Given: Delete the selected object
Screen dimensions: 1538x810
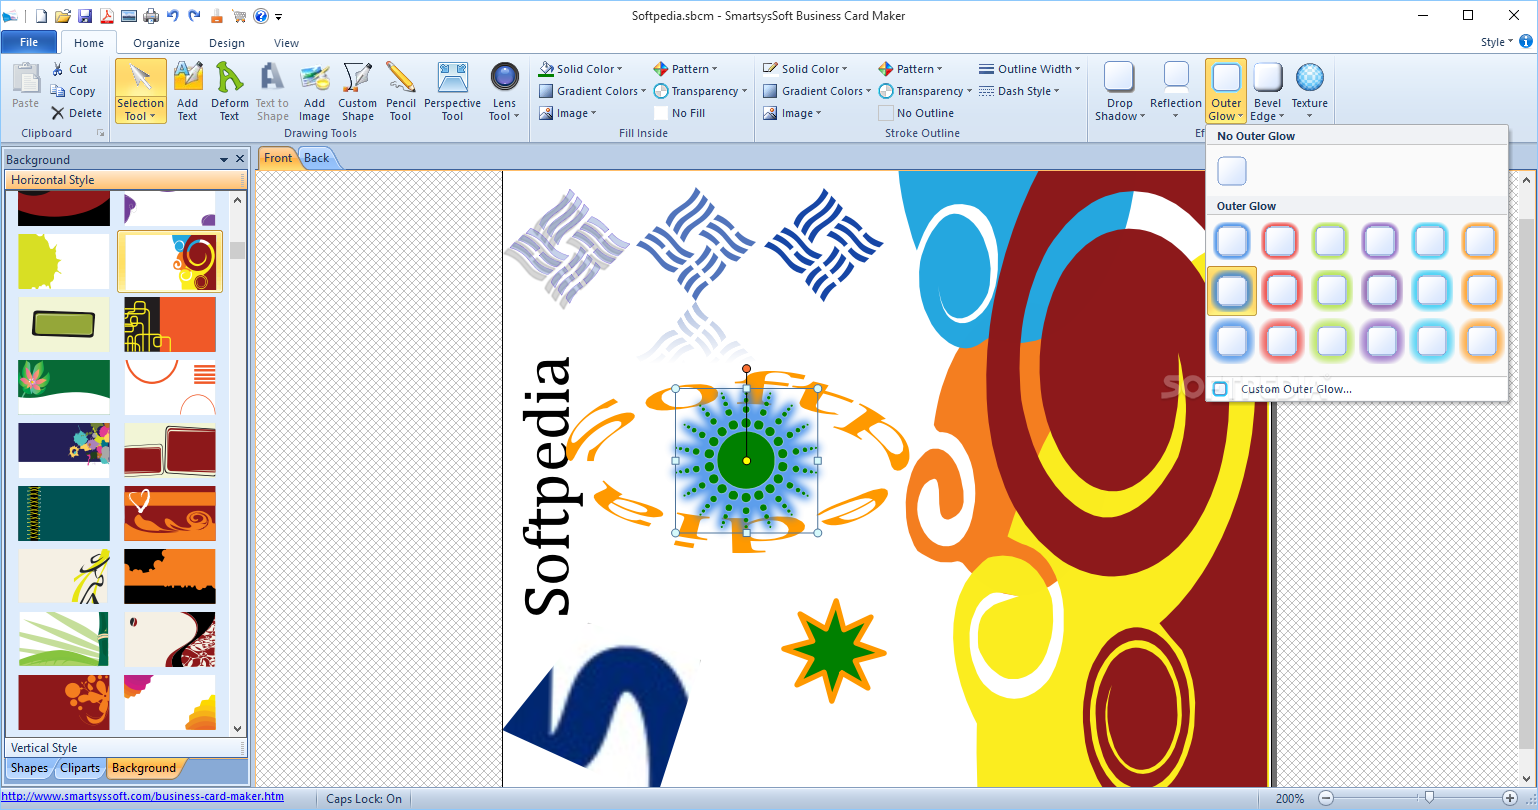Looking at the screenshot, I should tap(76, 113).
